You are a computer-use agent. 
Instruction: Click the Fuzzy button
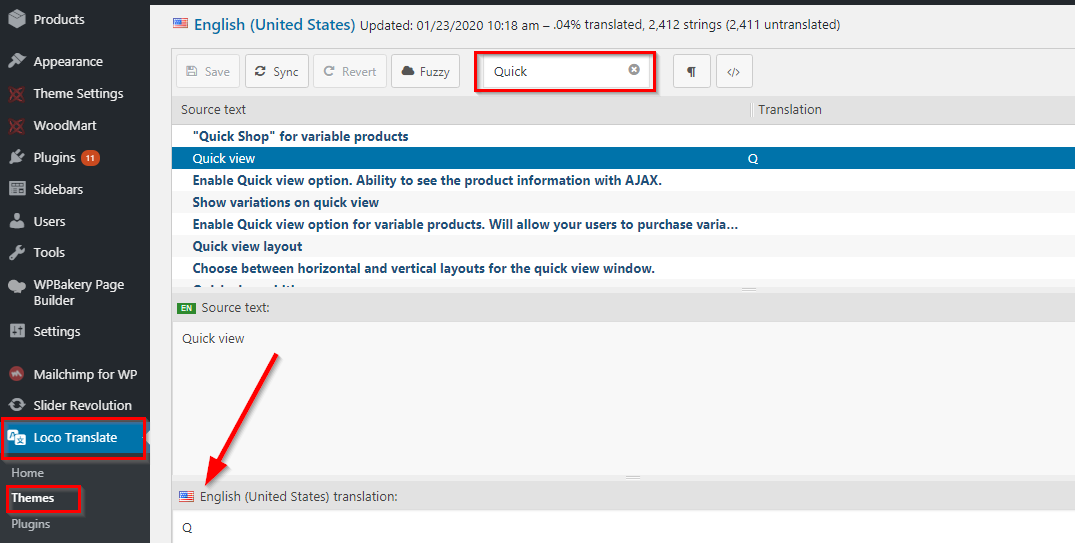pyautogui.click(x=426, y=71)
